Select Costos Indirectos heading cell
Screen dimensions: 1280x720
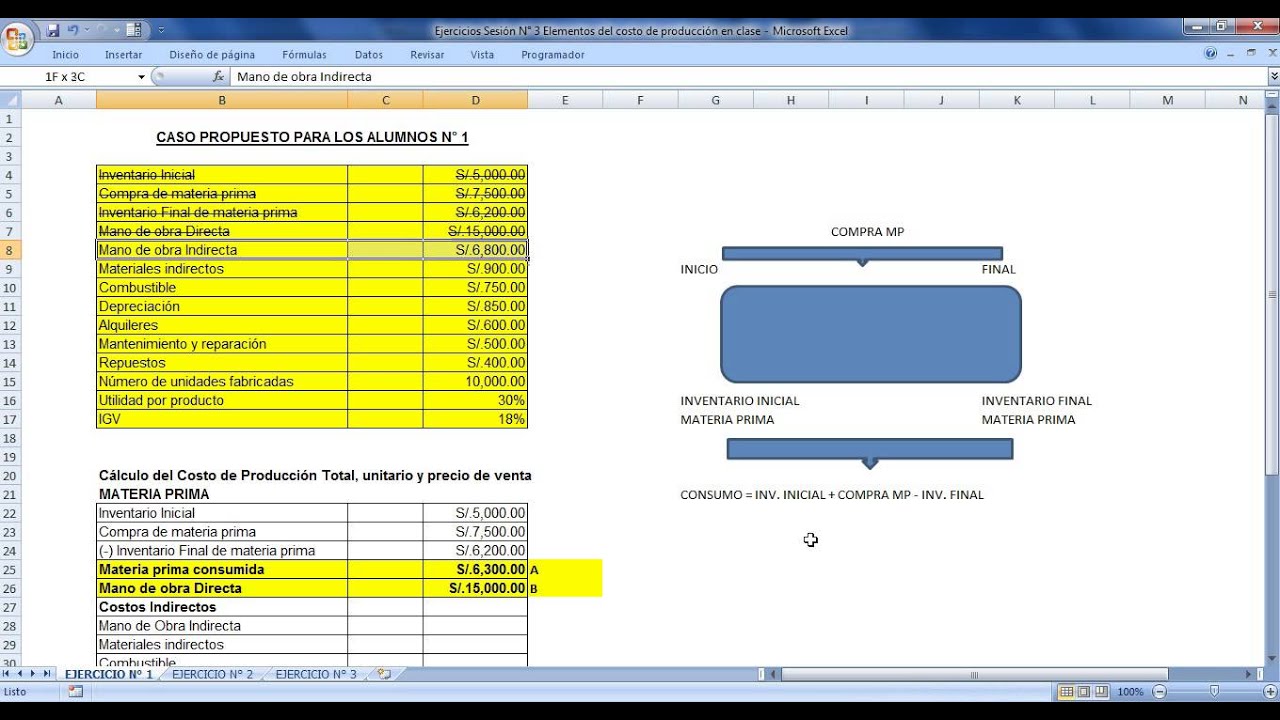[222, 607]
